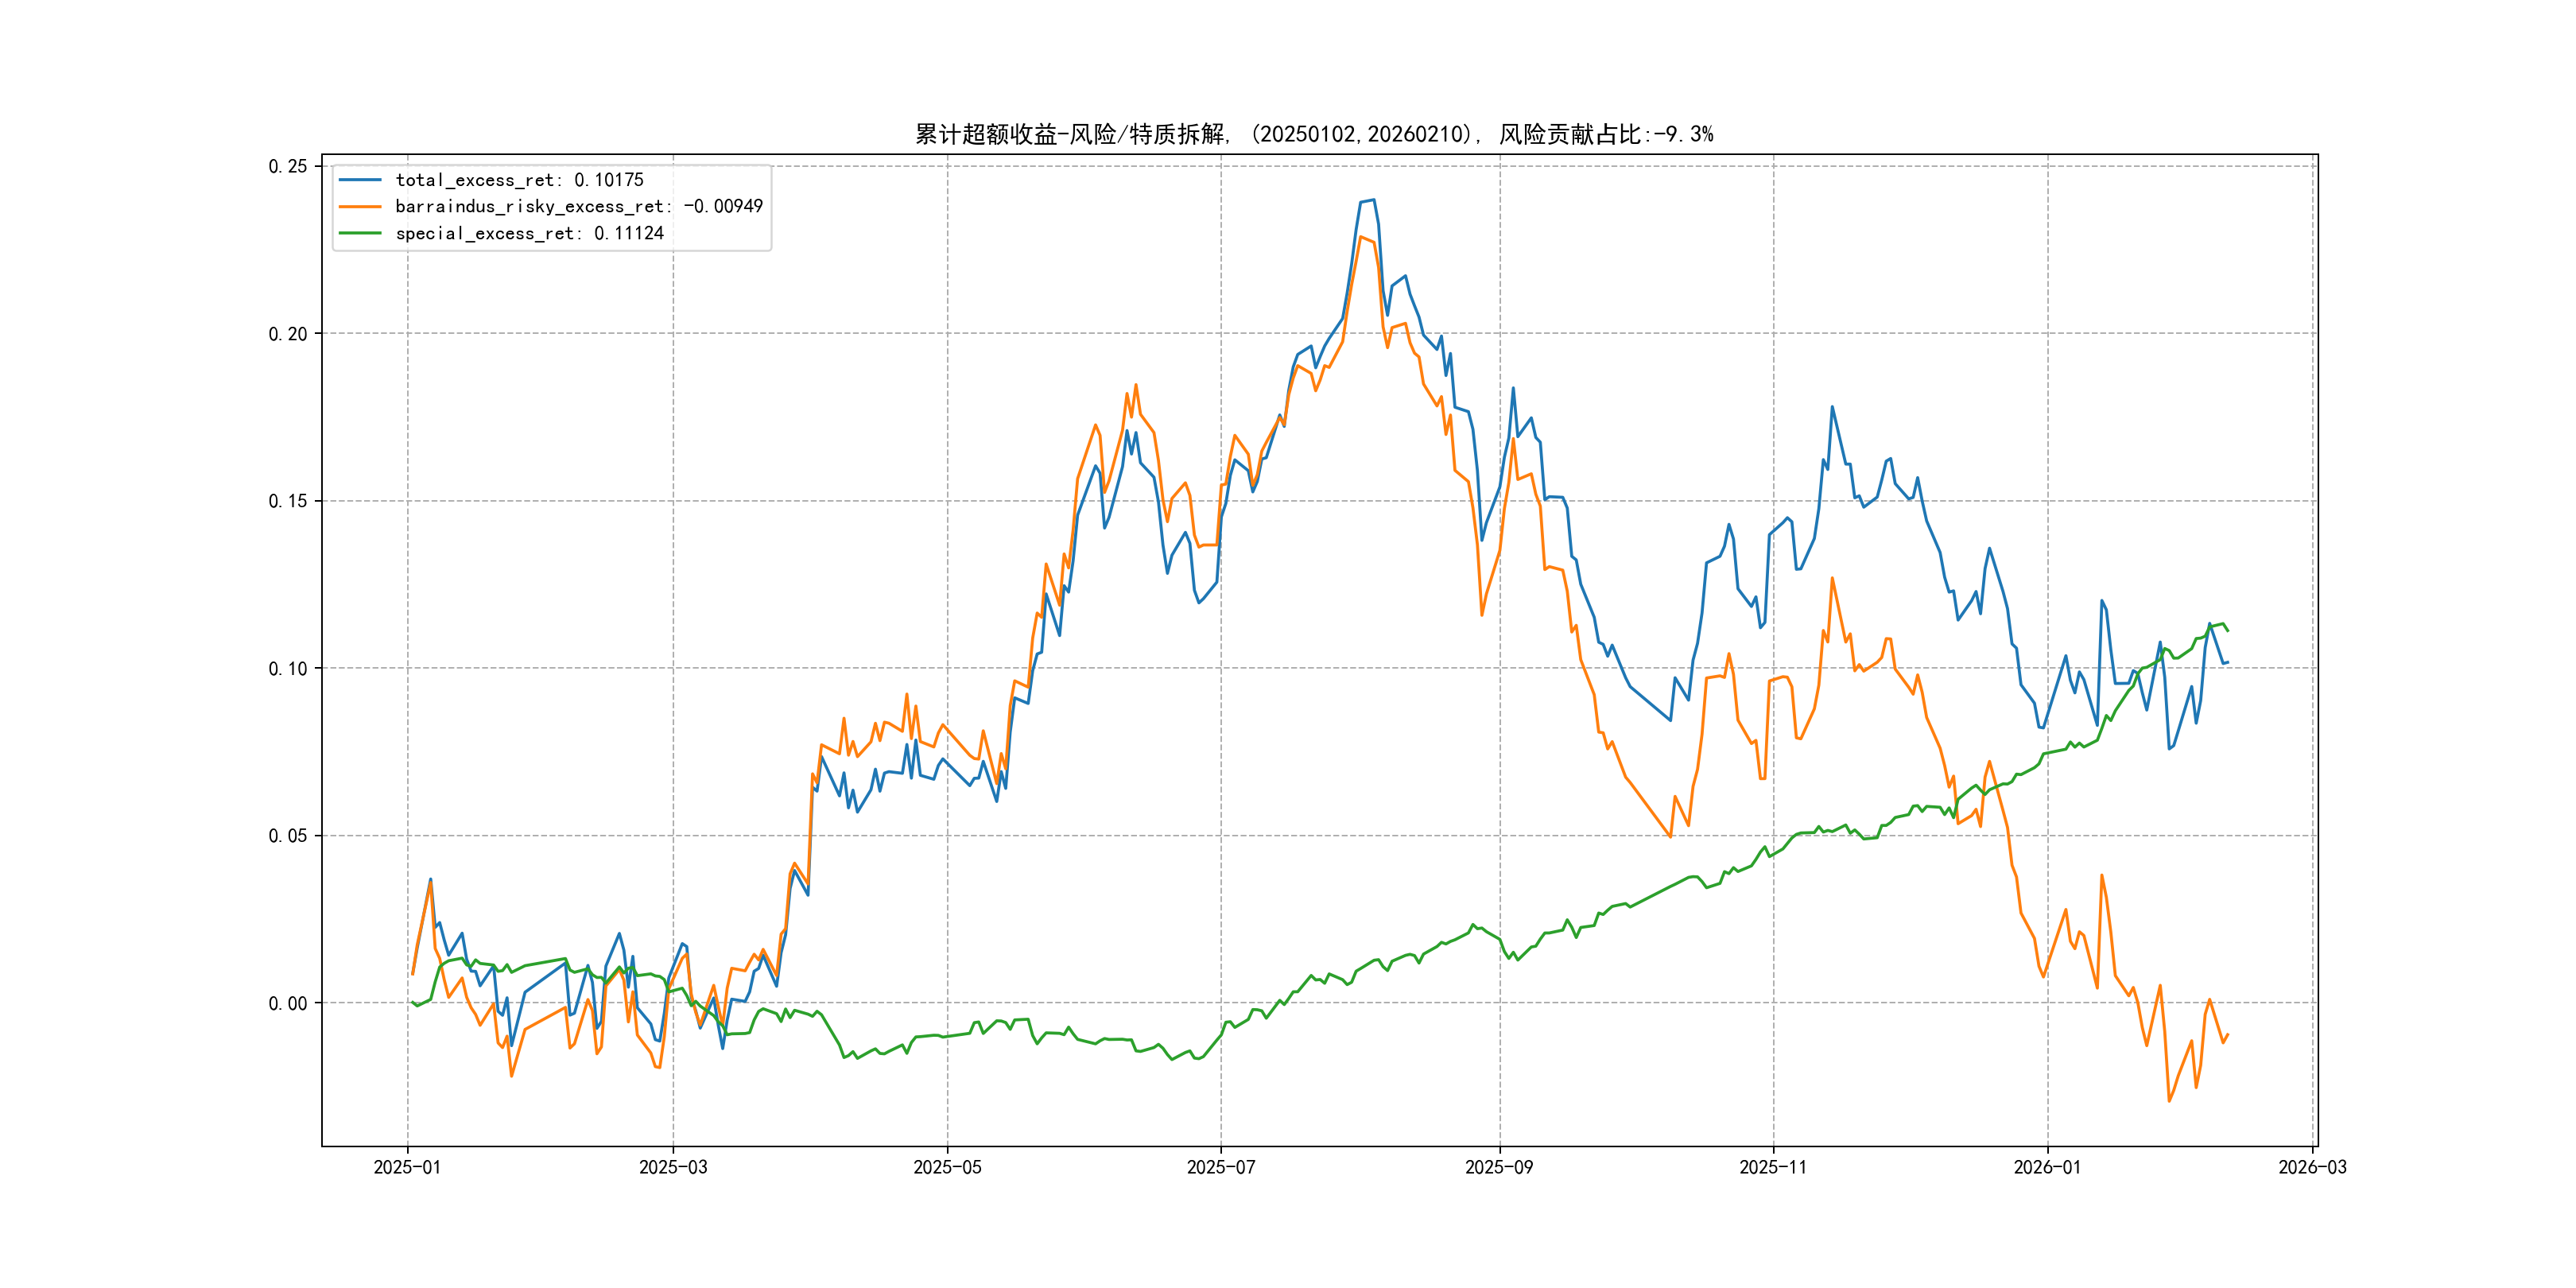The width and height of the screenshot is (2576, 1288).
Task: Select legend label total_excess_ret: 0.10175
Action: coord(519,180)
